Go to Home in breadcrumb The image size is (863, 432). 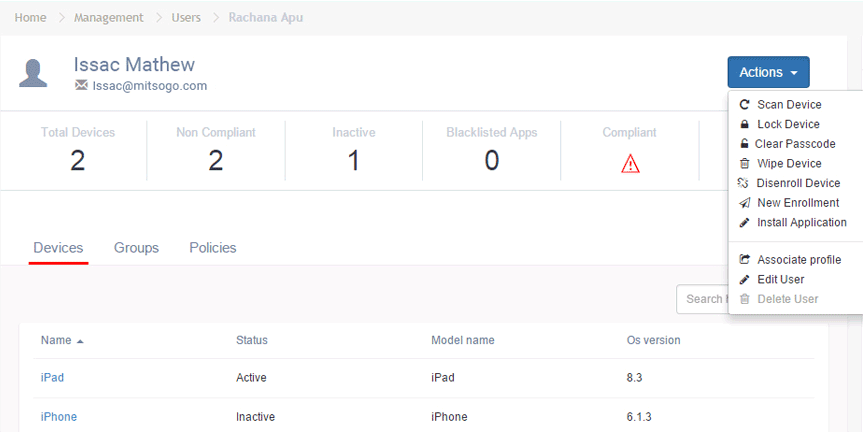[30, 18]
